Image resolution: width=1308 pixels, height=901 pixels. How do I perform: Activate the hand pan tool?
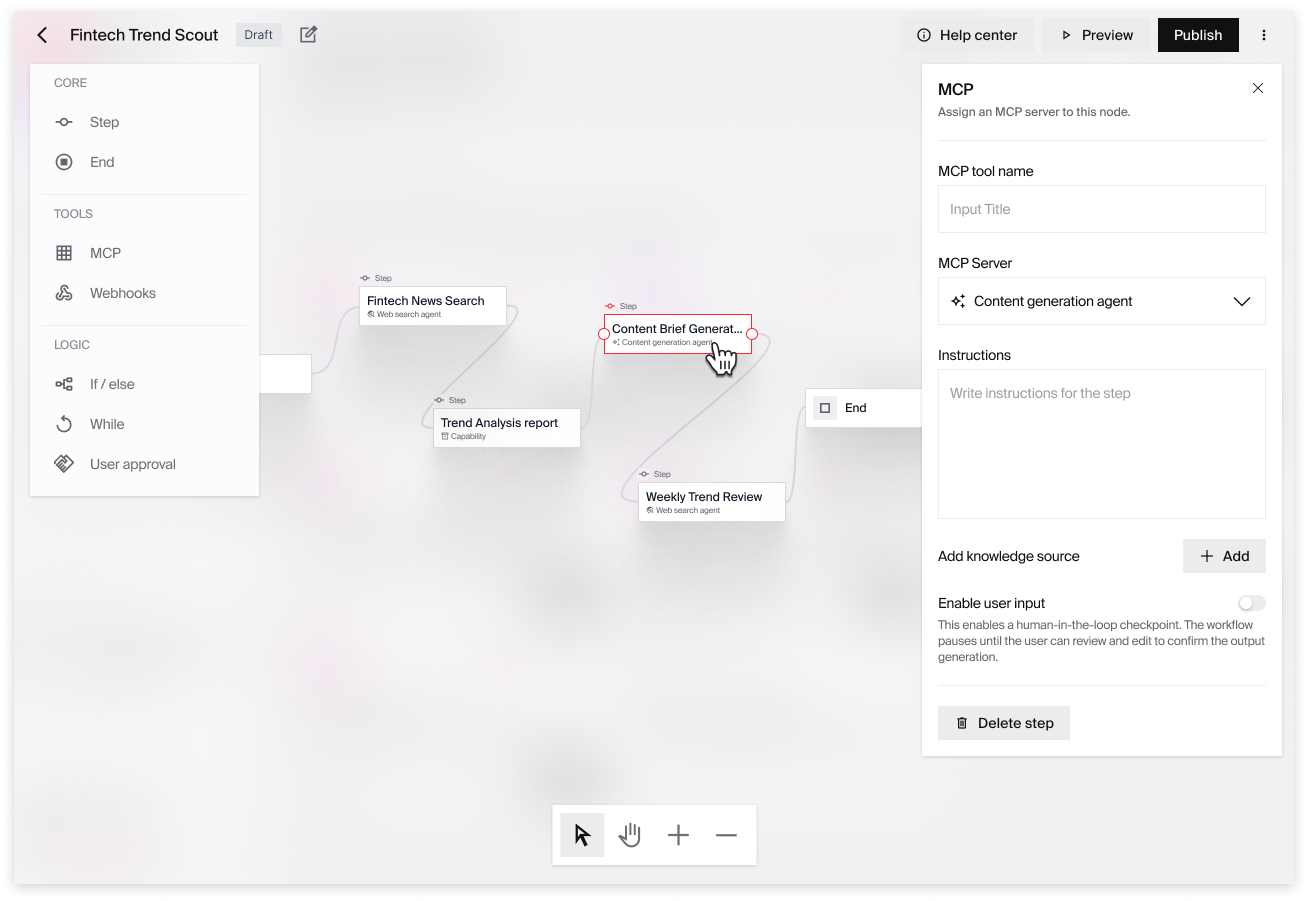(630, 834)
